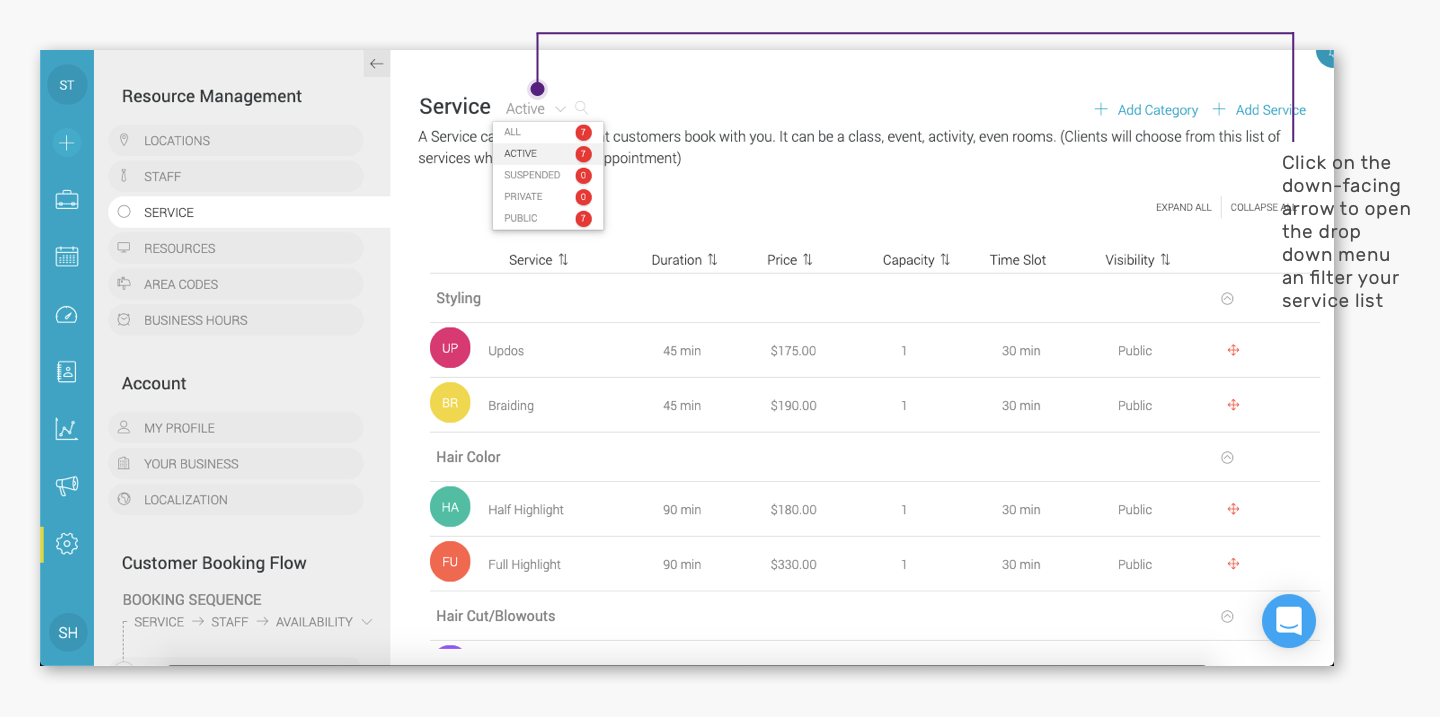
Task: Click the move handle on the Braiding row
Action: pyautogui.click(x=1233, y=405)
